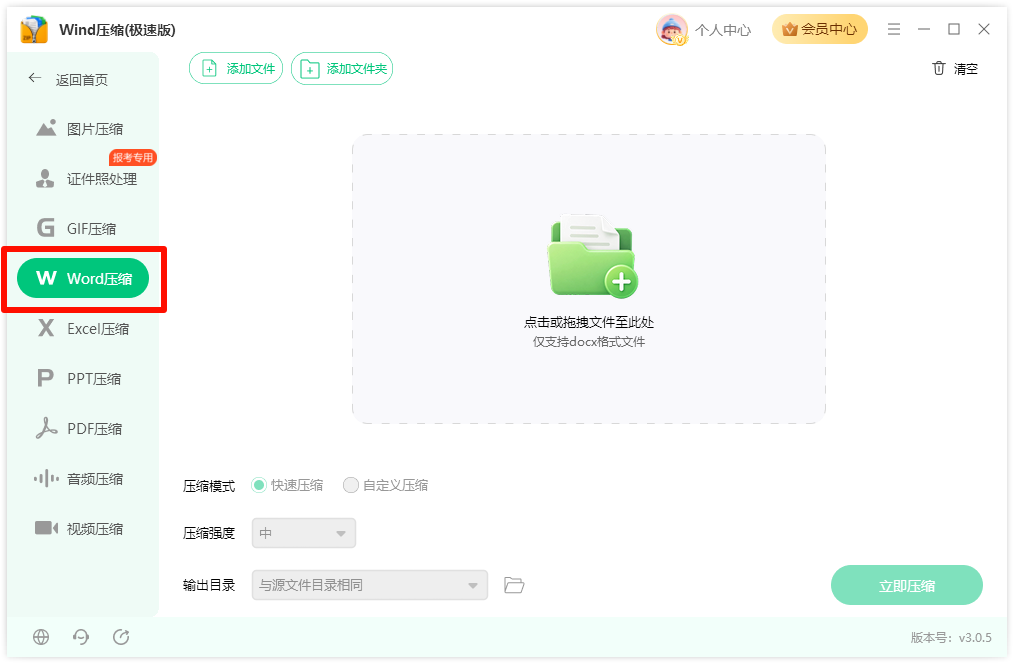1014x664 pixels.
Task: Open the 压缩强度 dropdown showing 中
Action: tap(304, 533)
